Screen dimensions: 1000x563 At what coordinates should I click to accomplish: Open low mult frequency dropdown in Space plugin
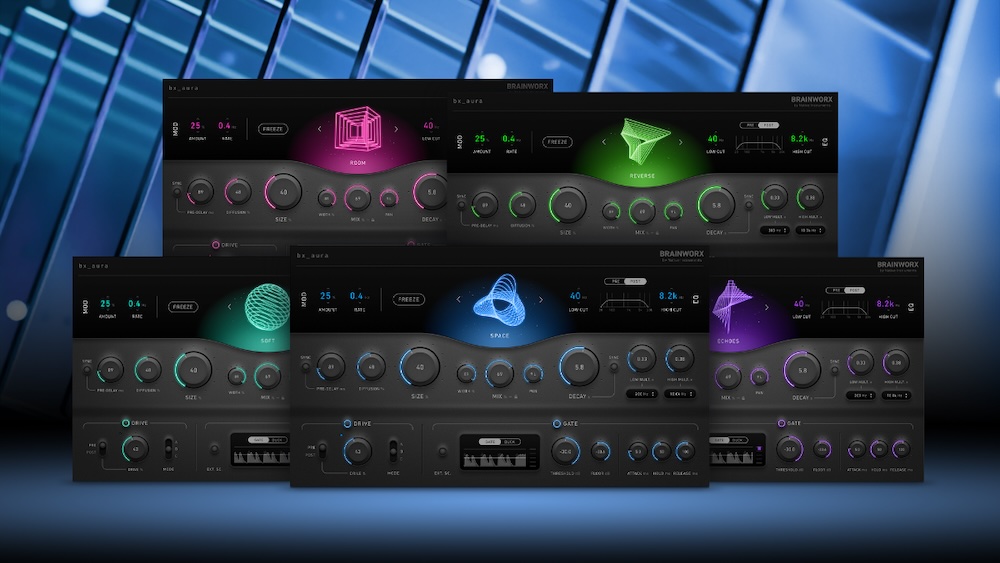(642, 394)
